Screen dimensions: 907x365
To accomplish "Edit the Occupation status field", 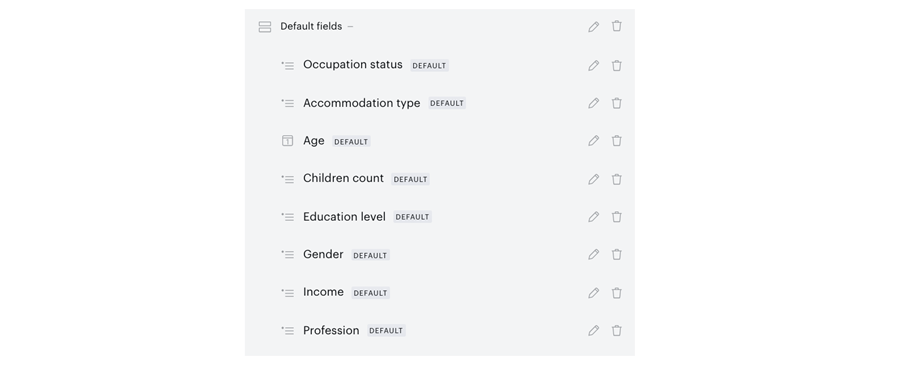I will tap(593, 65).
